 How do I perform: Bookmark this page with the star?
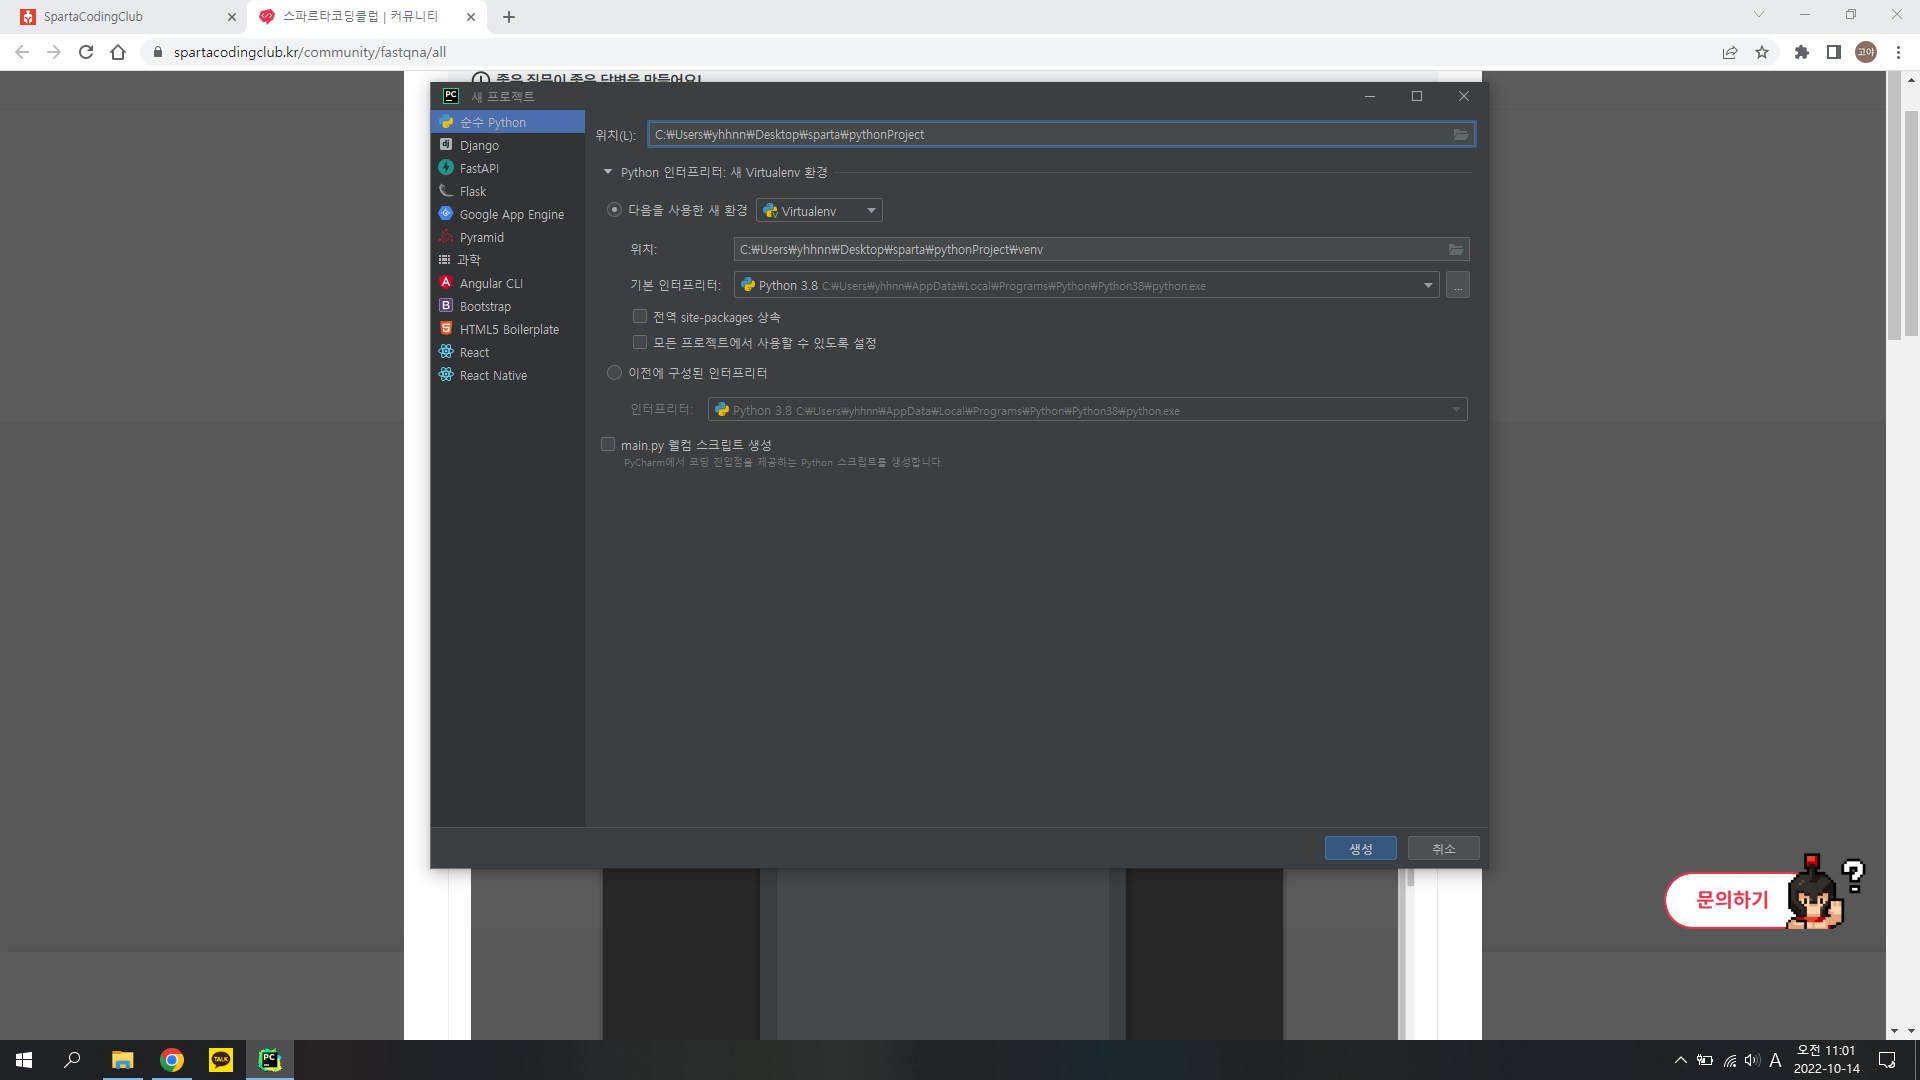[1762, 52]
